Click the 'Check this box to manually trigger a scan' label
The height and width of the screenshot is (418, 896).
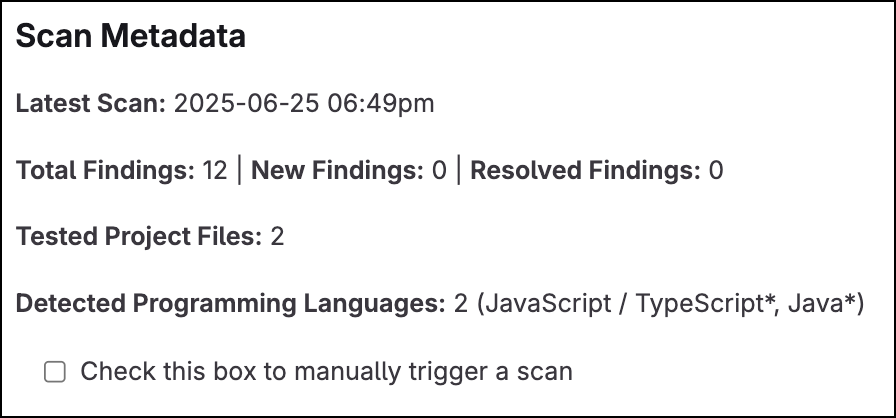click(x=326, y=372)
